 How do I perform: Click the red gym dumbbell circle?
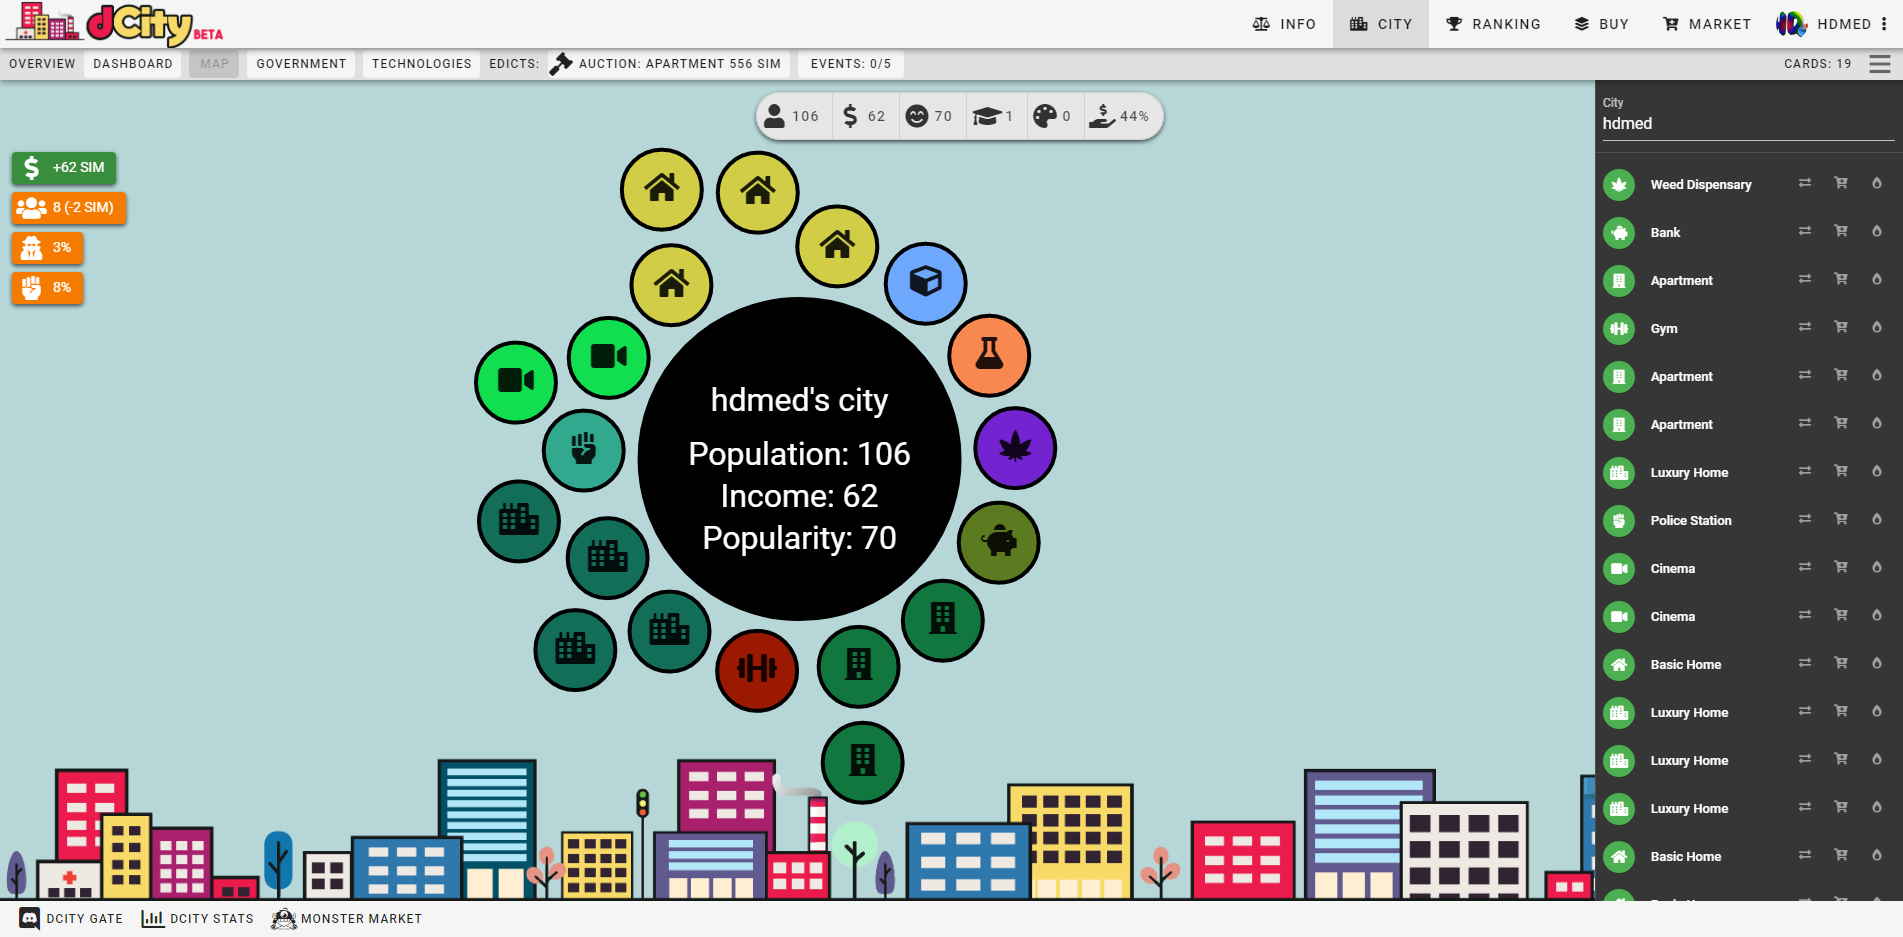click(757, 670)
